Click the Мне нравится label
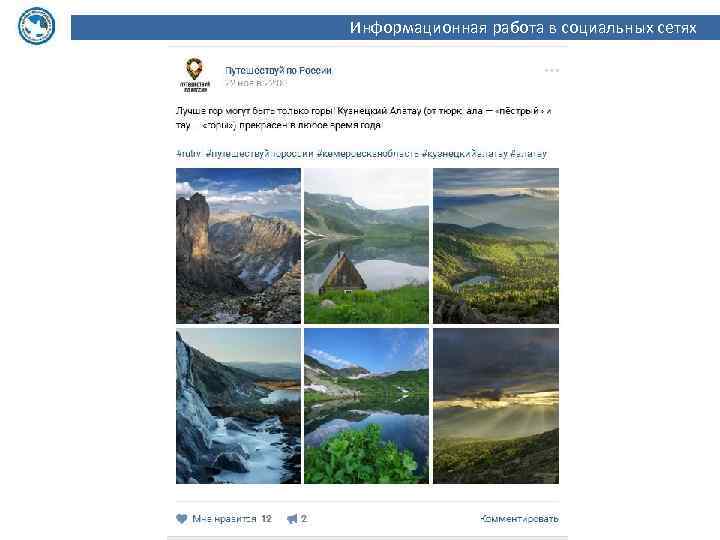Viewport: 720px width, 540px height. tap(224, 519)
